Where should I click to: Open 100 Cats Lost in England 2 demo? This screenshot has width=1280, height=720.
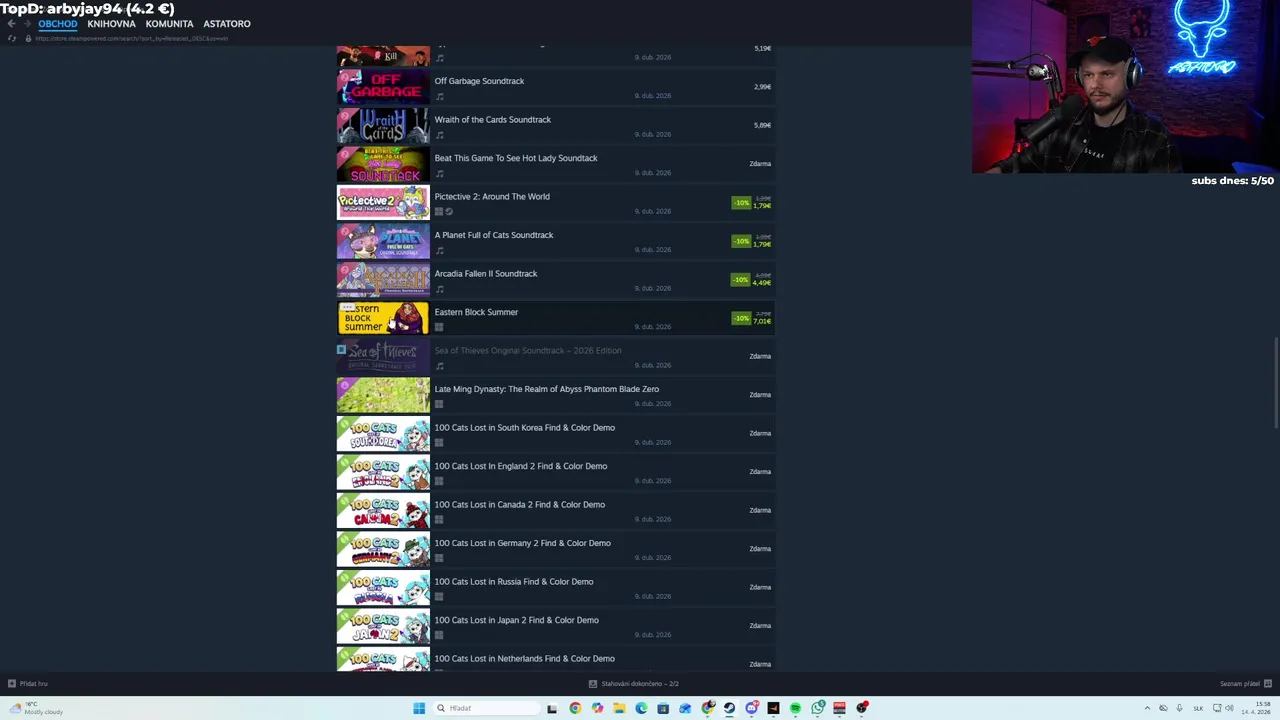pyautogui.click(x=521, y=466)
